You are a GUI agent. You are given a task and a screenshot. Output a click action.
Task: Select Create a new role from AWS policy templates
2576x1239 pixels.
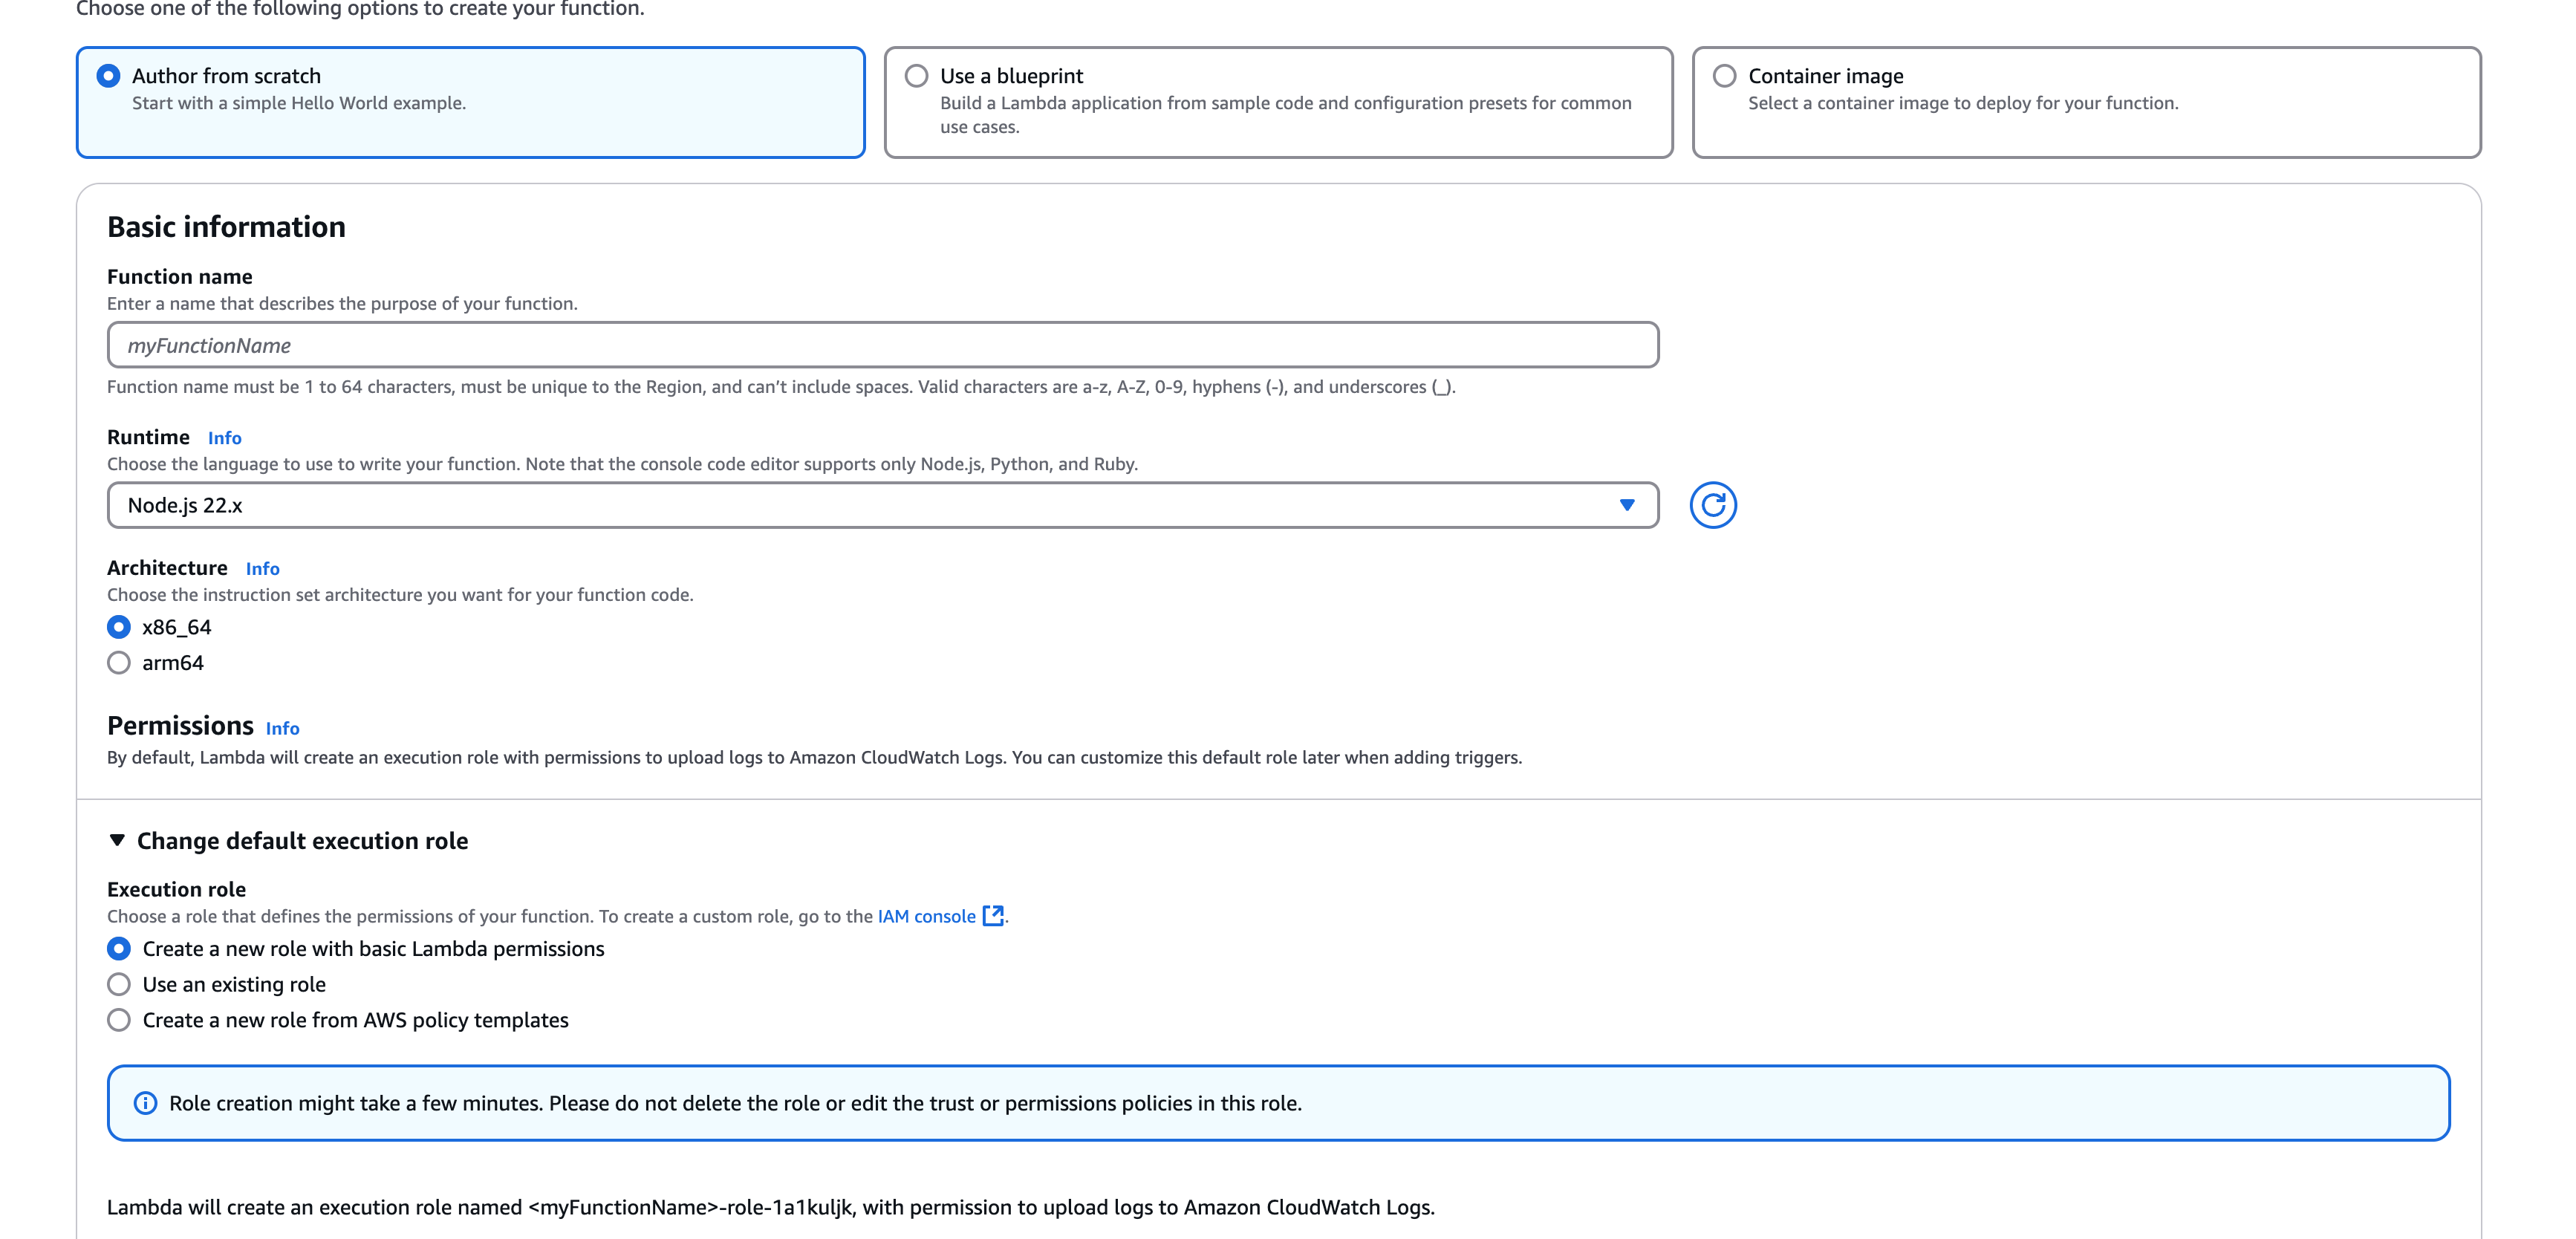[x=119, y=1020]
